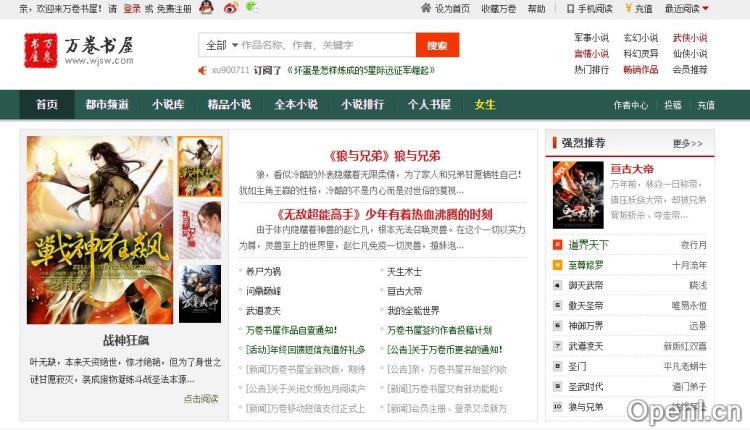Open the 全部 search category dropdown
This screenshot has width=750, height=430.
coord(221,45)
